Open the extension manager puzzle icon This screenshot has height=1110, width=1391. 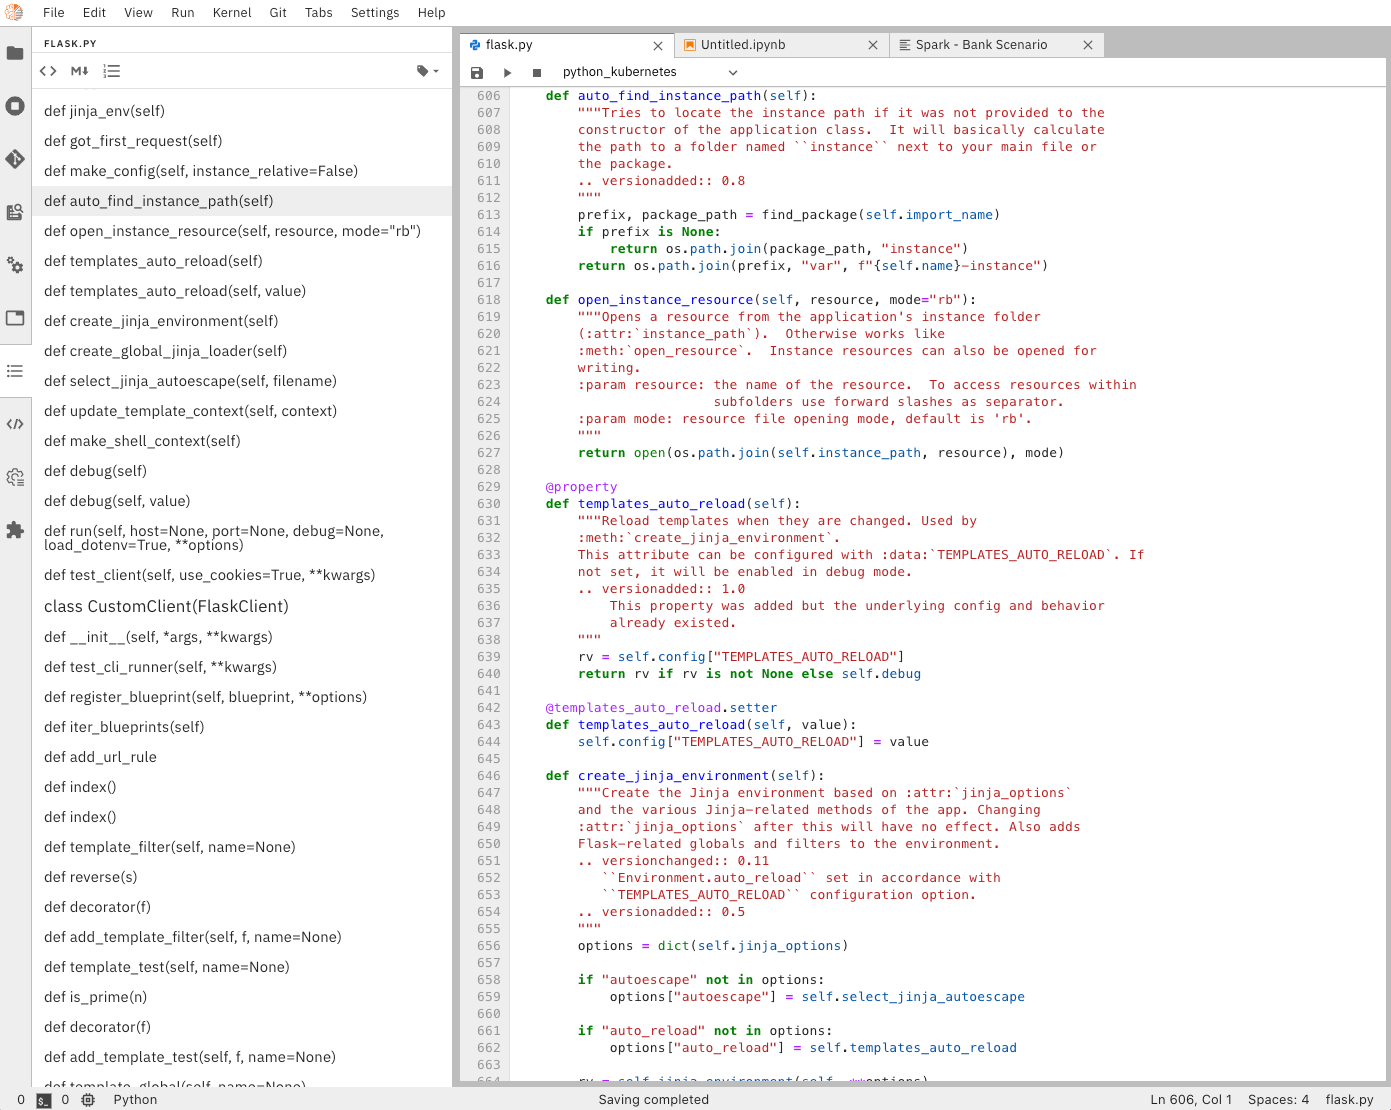[x=15, y=530]
